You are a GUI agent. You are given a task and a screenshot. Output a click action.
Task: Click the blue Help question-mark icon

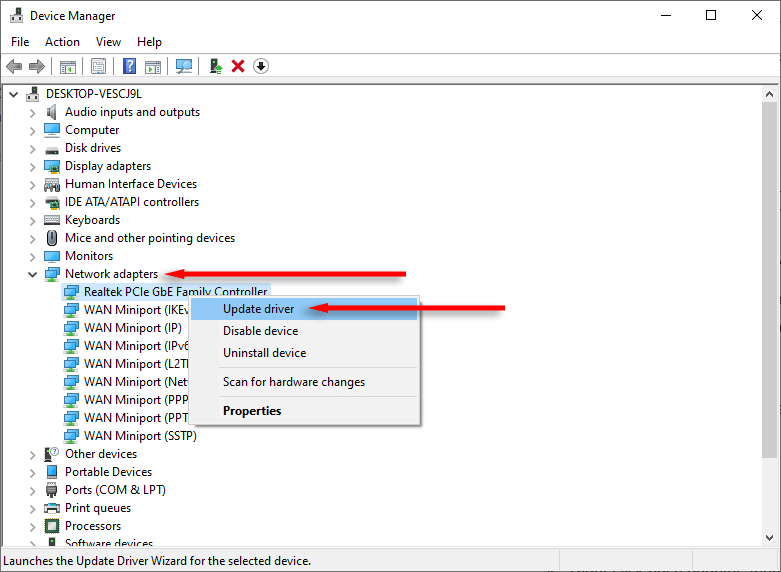[129, 66]
